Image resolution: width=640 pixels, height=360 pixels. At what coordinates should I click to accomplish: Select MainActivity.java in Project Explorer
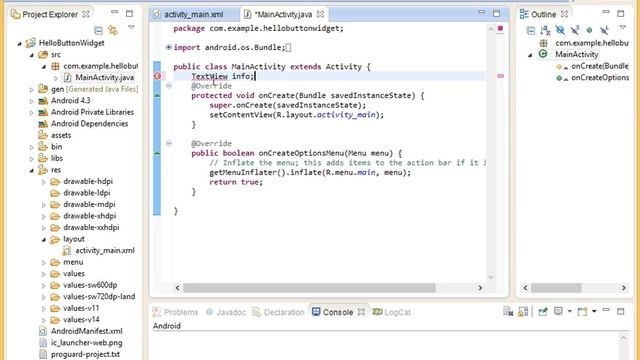104,77
